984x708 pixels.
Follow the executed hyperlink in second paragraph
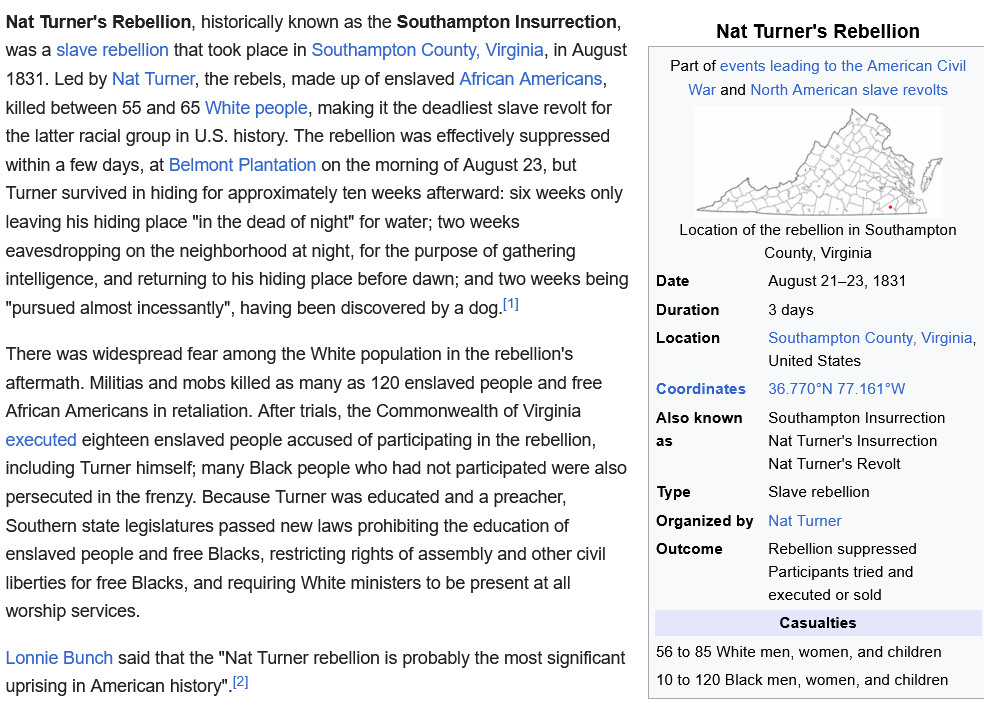click(x=40, y=439)
